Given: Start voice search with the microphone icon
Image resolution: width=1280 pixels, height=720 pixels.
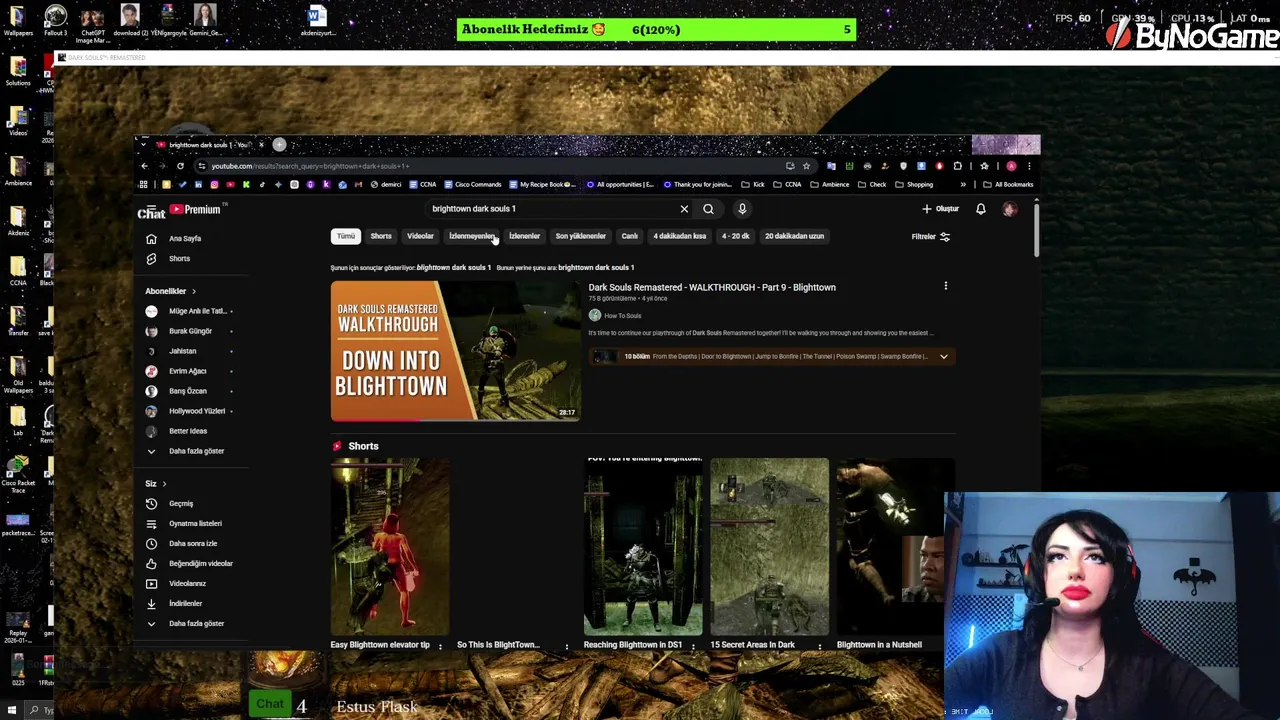Looking at the screenshot, I should [742, 209].
